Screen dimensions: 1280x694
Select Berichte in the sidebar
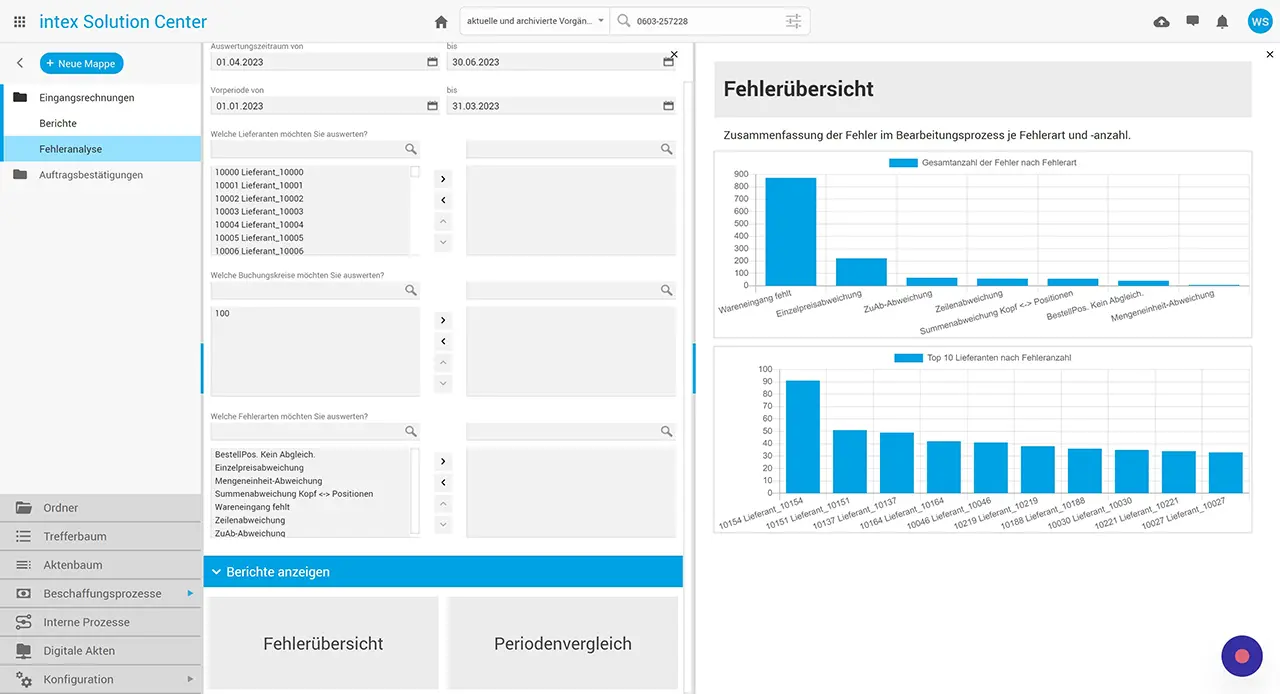coord(58,123)
